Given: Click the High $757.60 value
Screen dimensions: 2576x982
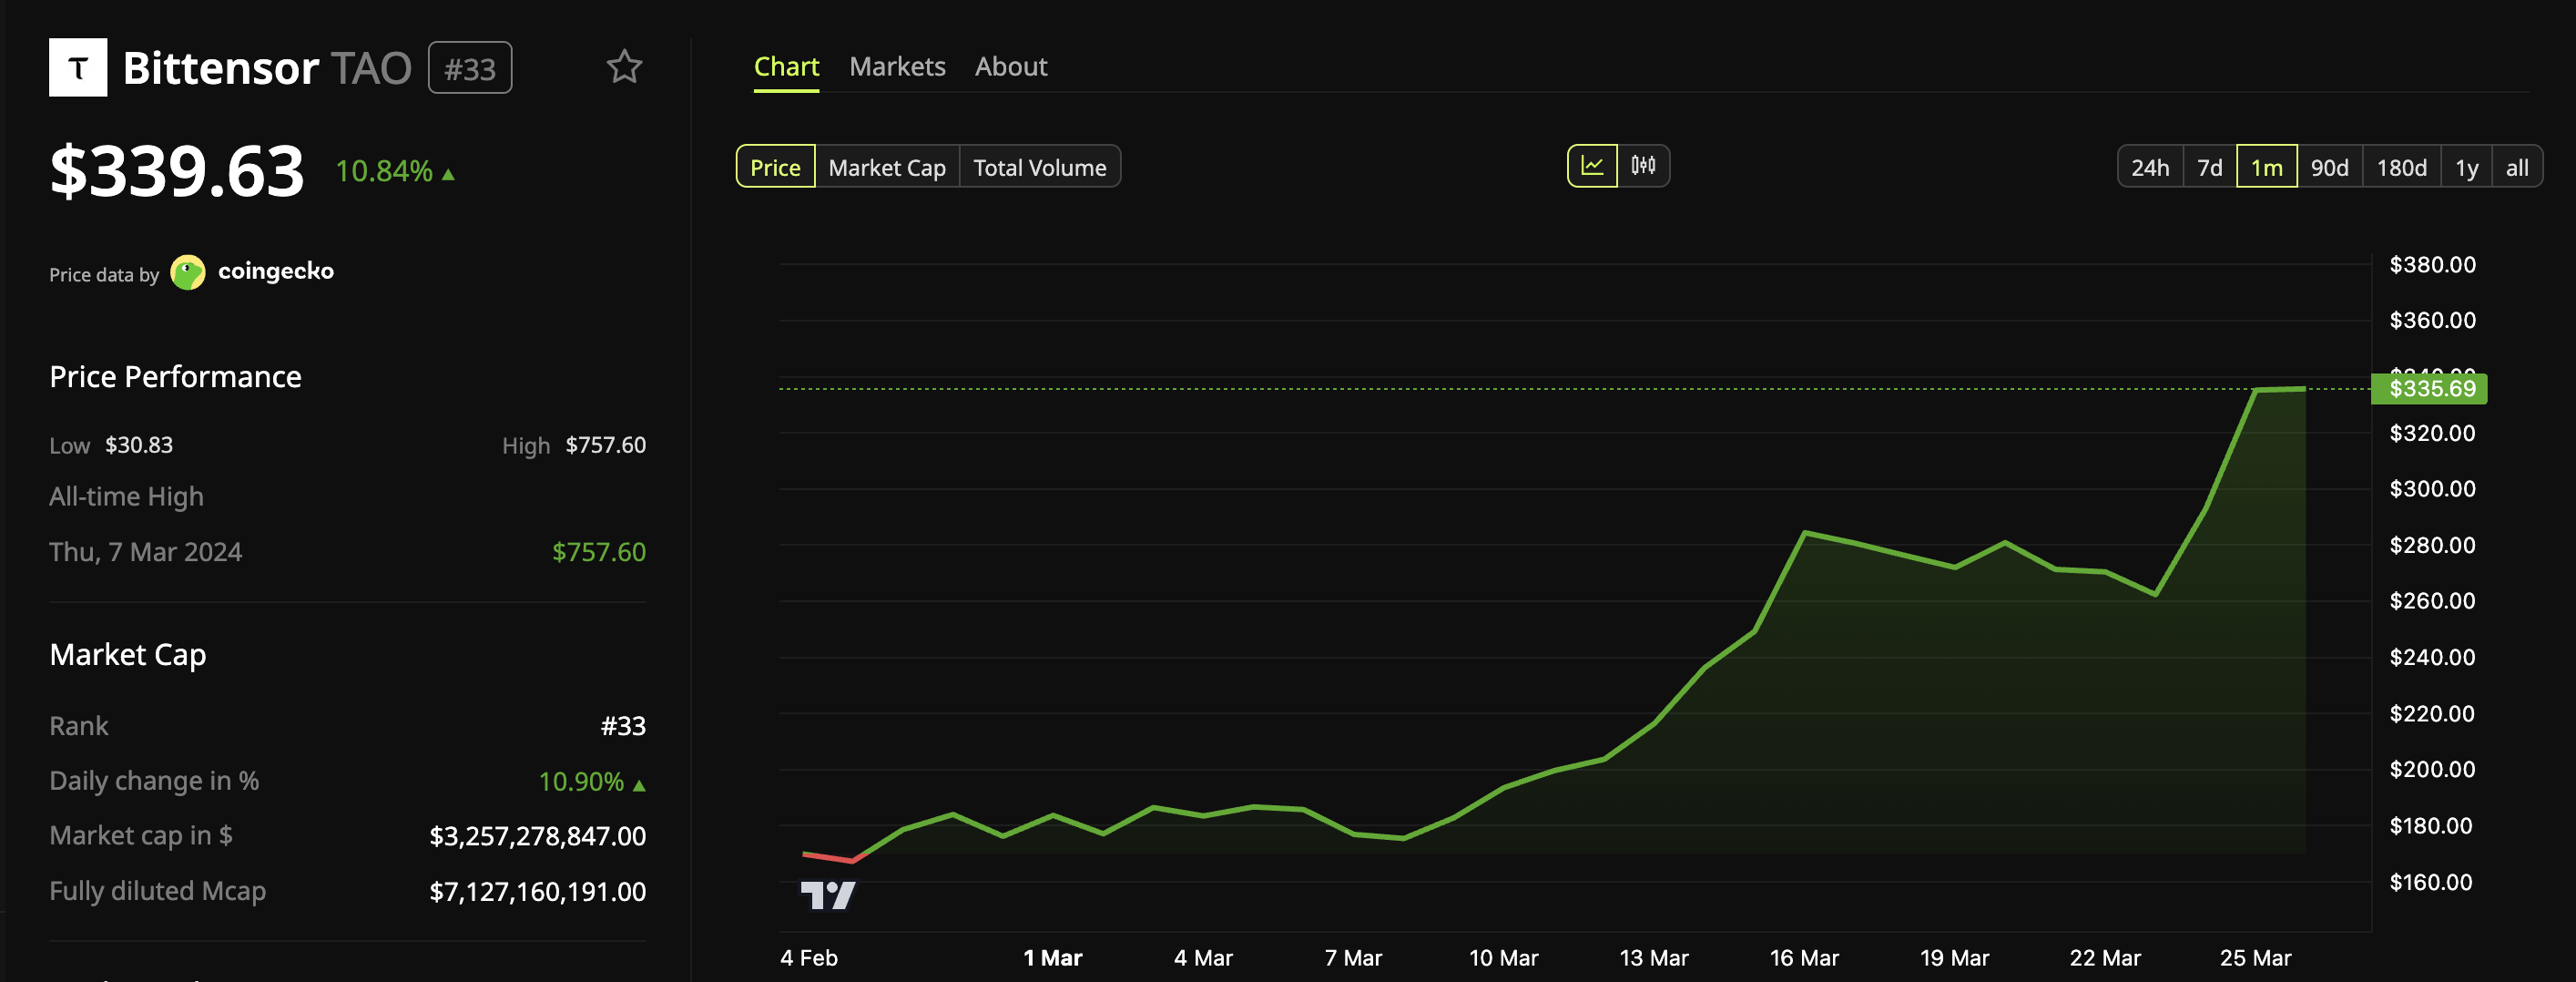Looking at the screenshot, I should (606, 445).
